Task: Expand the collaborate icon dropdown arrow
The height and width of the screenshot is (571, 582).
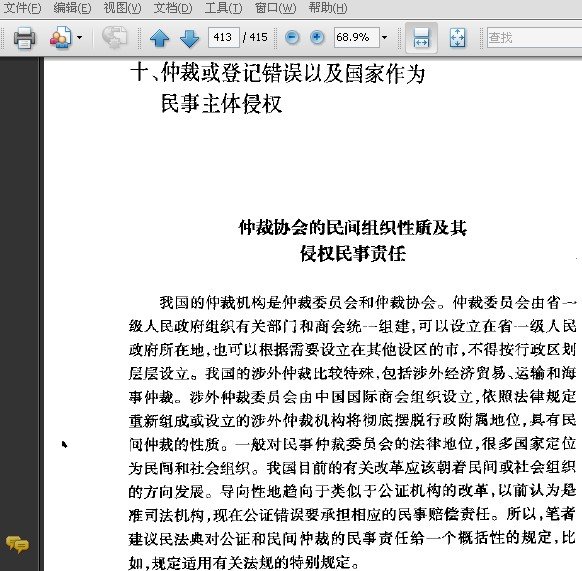Action: click(x=79, y=37)
